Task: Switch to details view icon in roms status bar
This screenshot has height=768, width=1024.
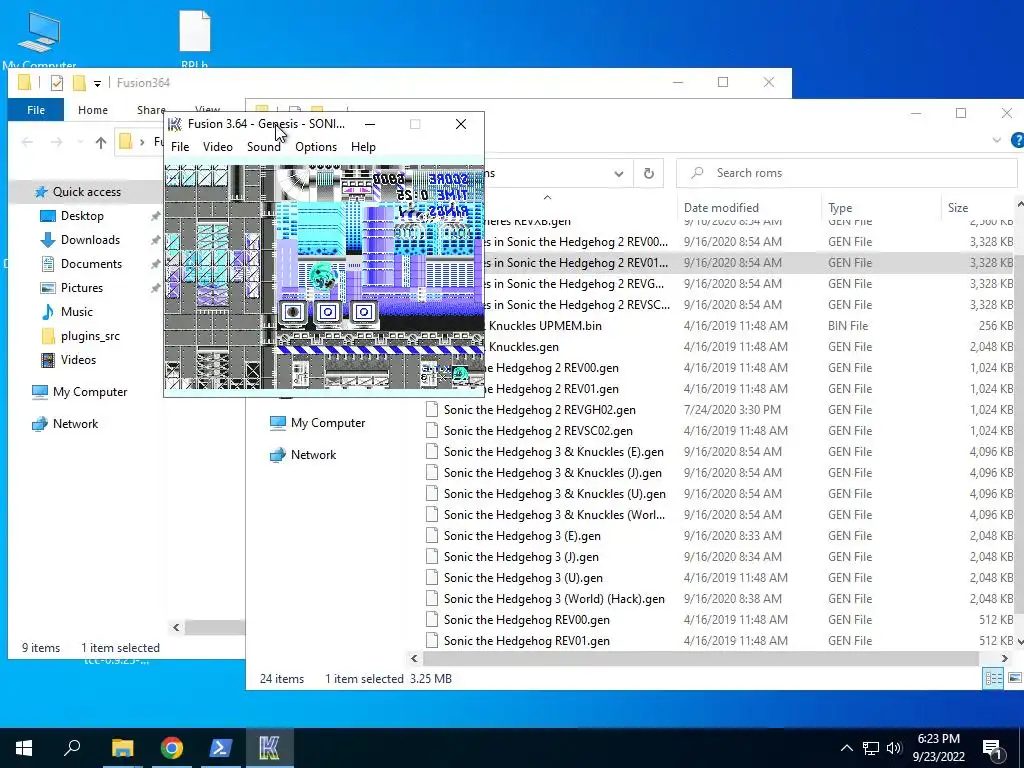Action: 993,679
